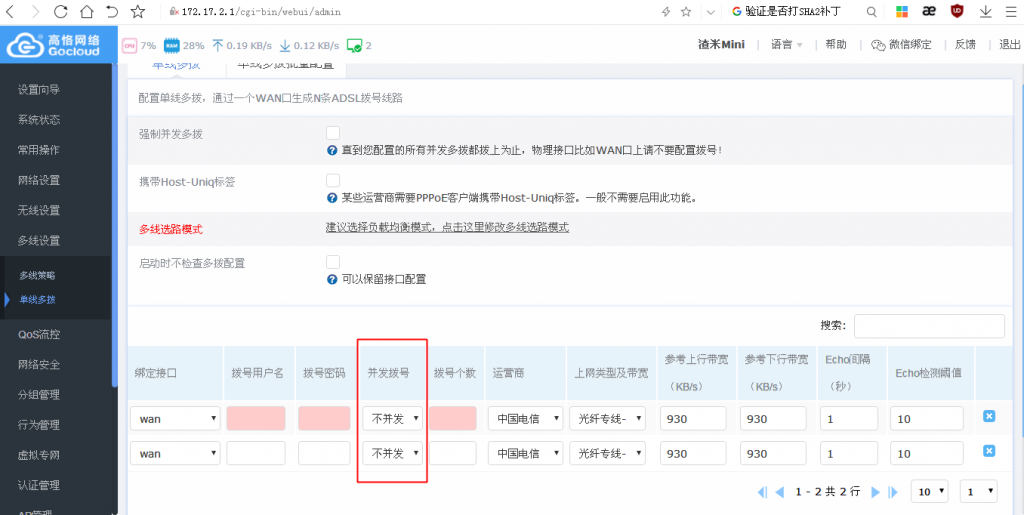Click the sidebar vertical scrollbar
Viewport: 1024px width, 515px height.
click(x=116, y=225)
